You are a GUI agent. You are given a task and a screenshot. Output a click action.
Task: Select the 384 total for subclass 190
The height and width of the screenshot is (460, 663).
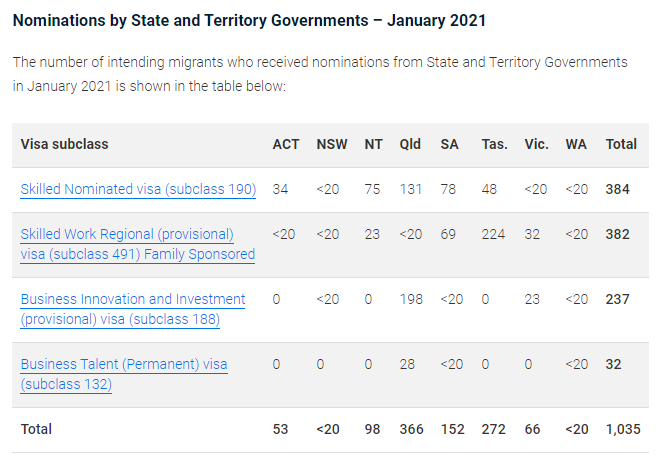617,189
